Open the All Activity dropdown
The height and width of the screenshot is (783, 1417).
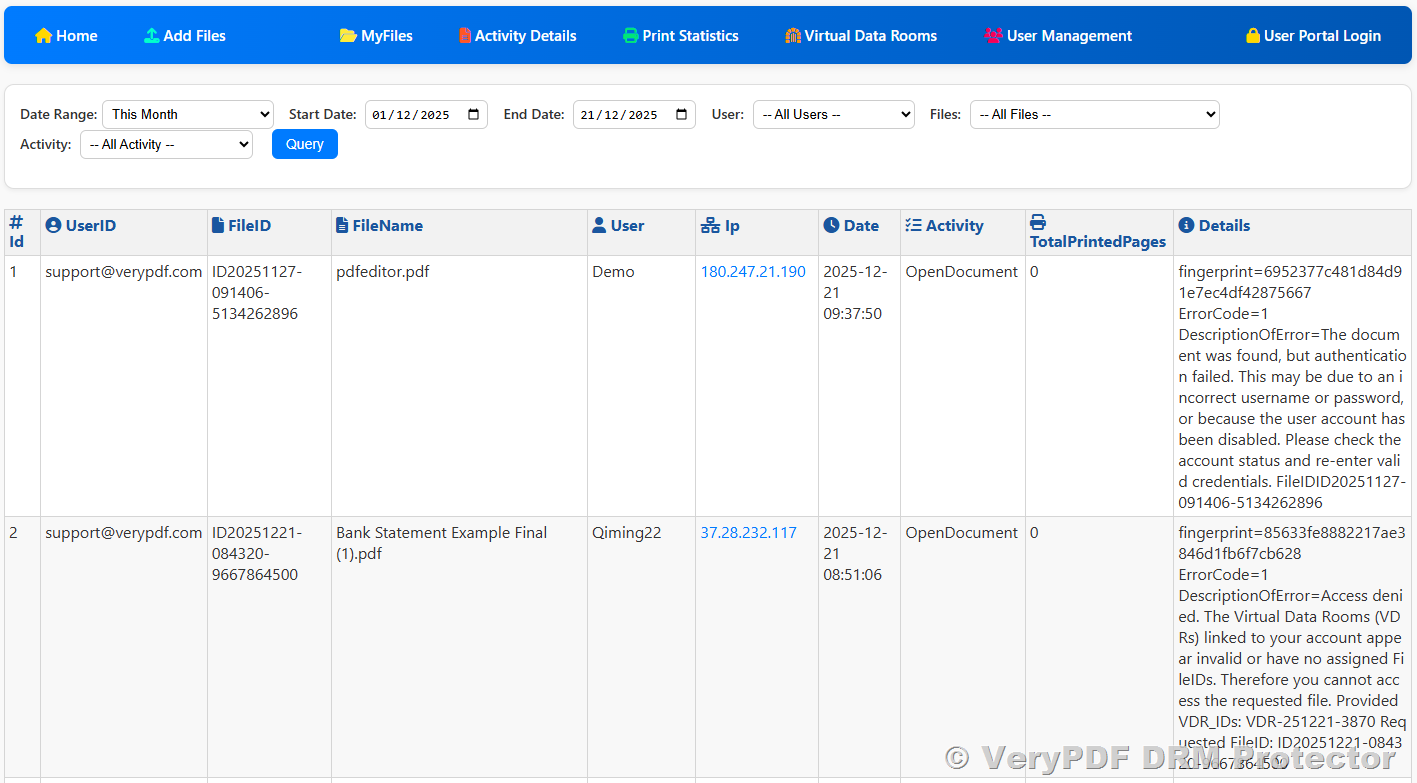[x=166, y=144]
